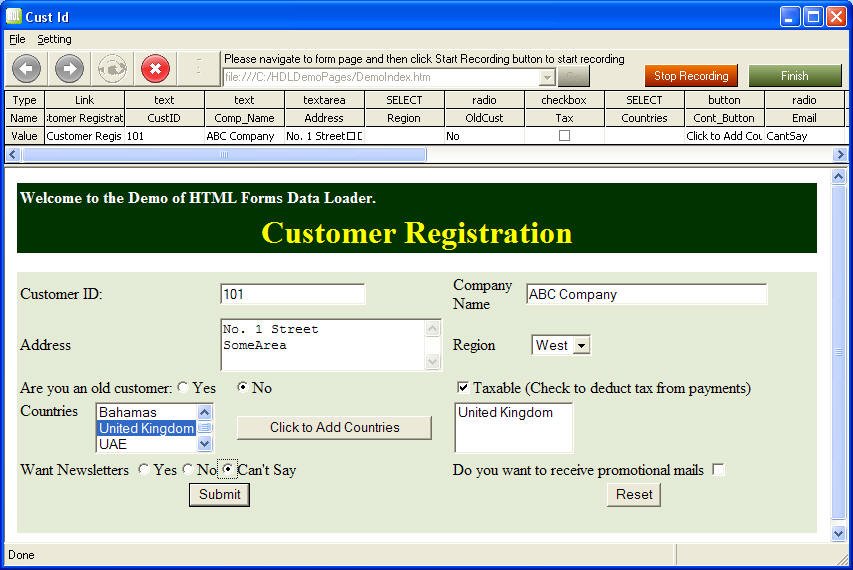Image resolution: width=853 pixels, height=570 pixels.
Task: Open the File menu
Action: tap(17, 39)
